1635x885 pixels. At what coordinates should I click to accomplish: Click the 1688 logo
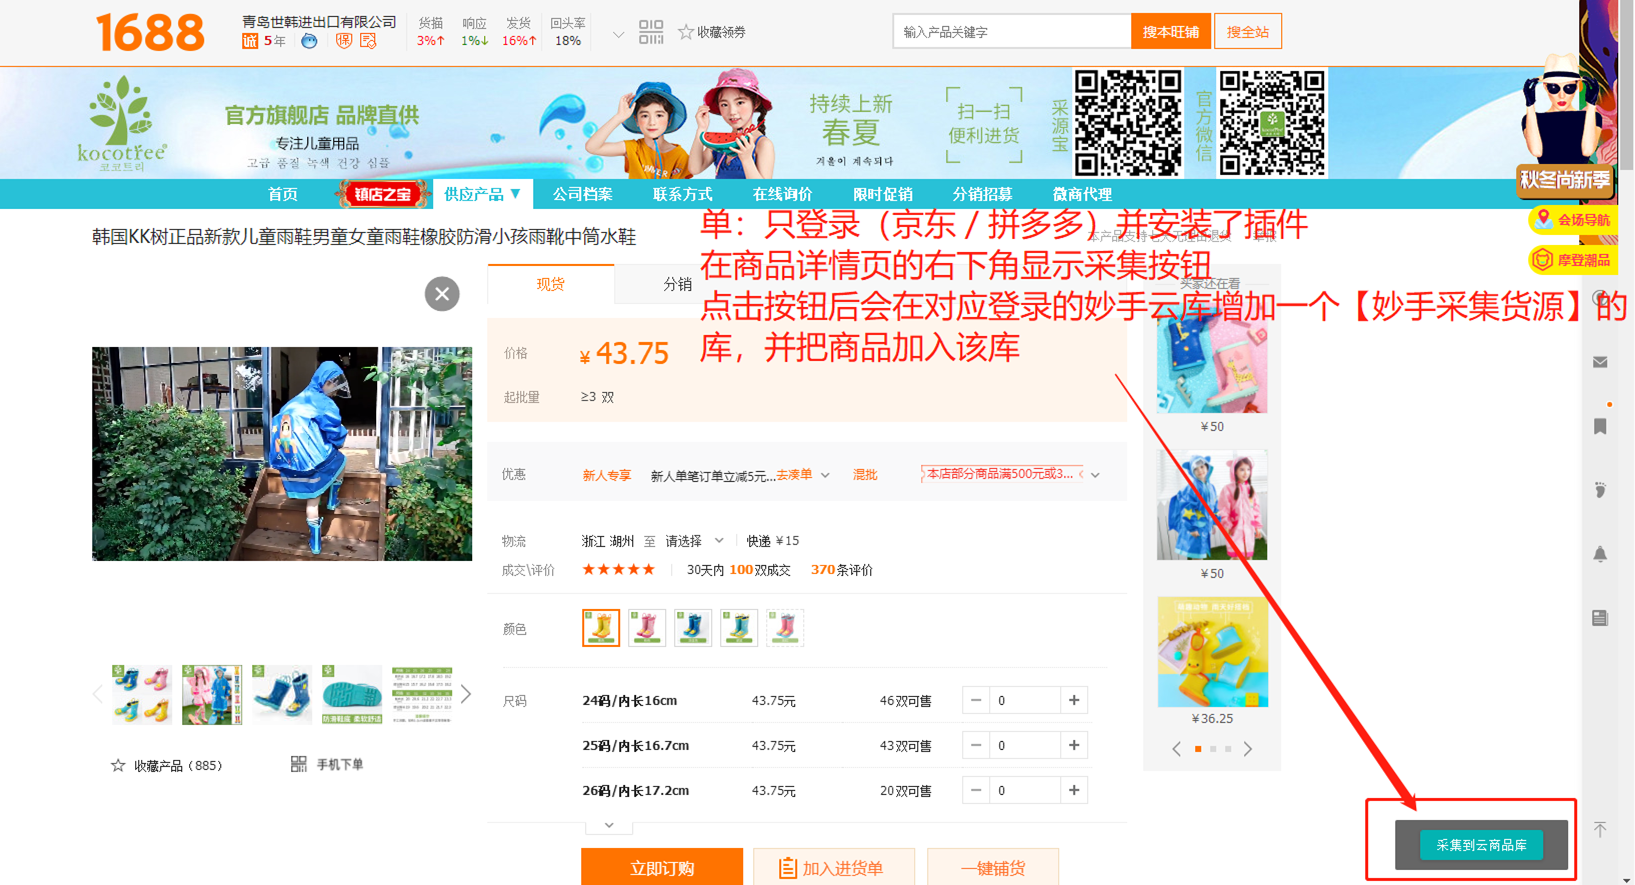coord(150,33)
